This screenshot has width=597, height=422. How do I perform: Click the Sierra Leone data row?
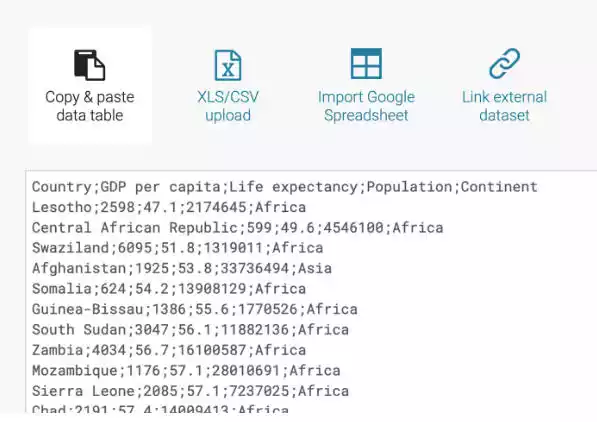pos(190,391)
